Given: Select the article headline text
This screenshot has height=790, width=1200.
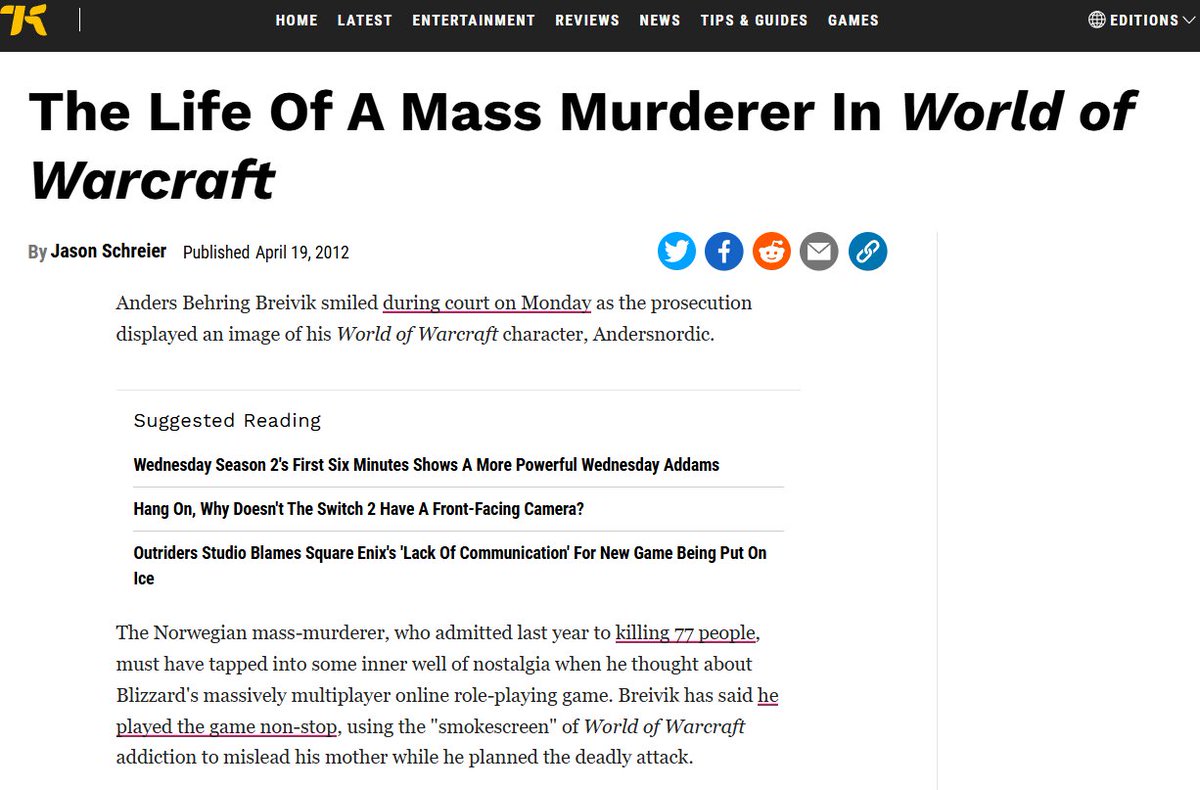Looking at the screenshot, I should click(x=583, y=146).
